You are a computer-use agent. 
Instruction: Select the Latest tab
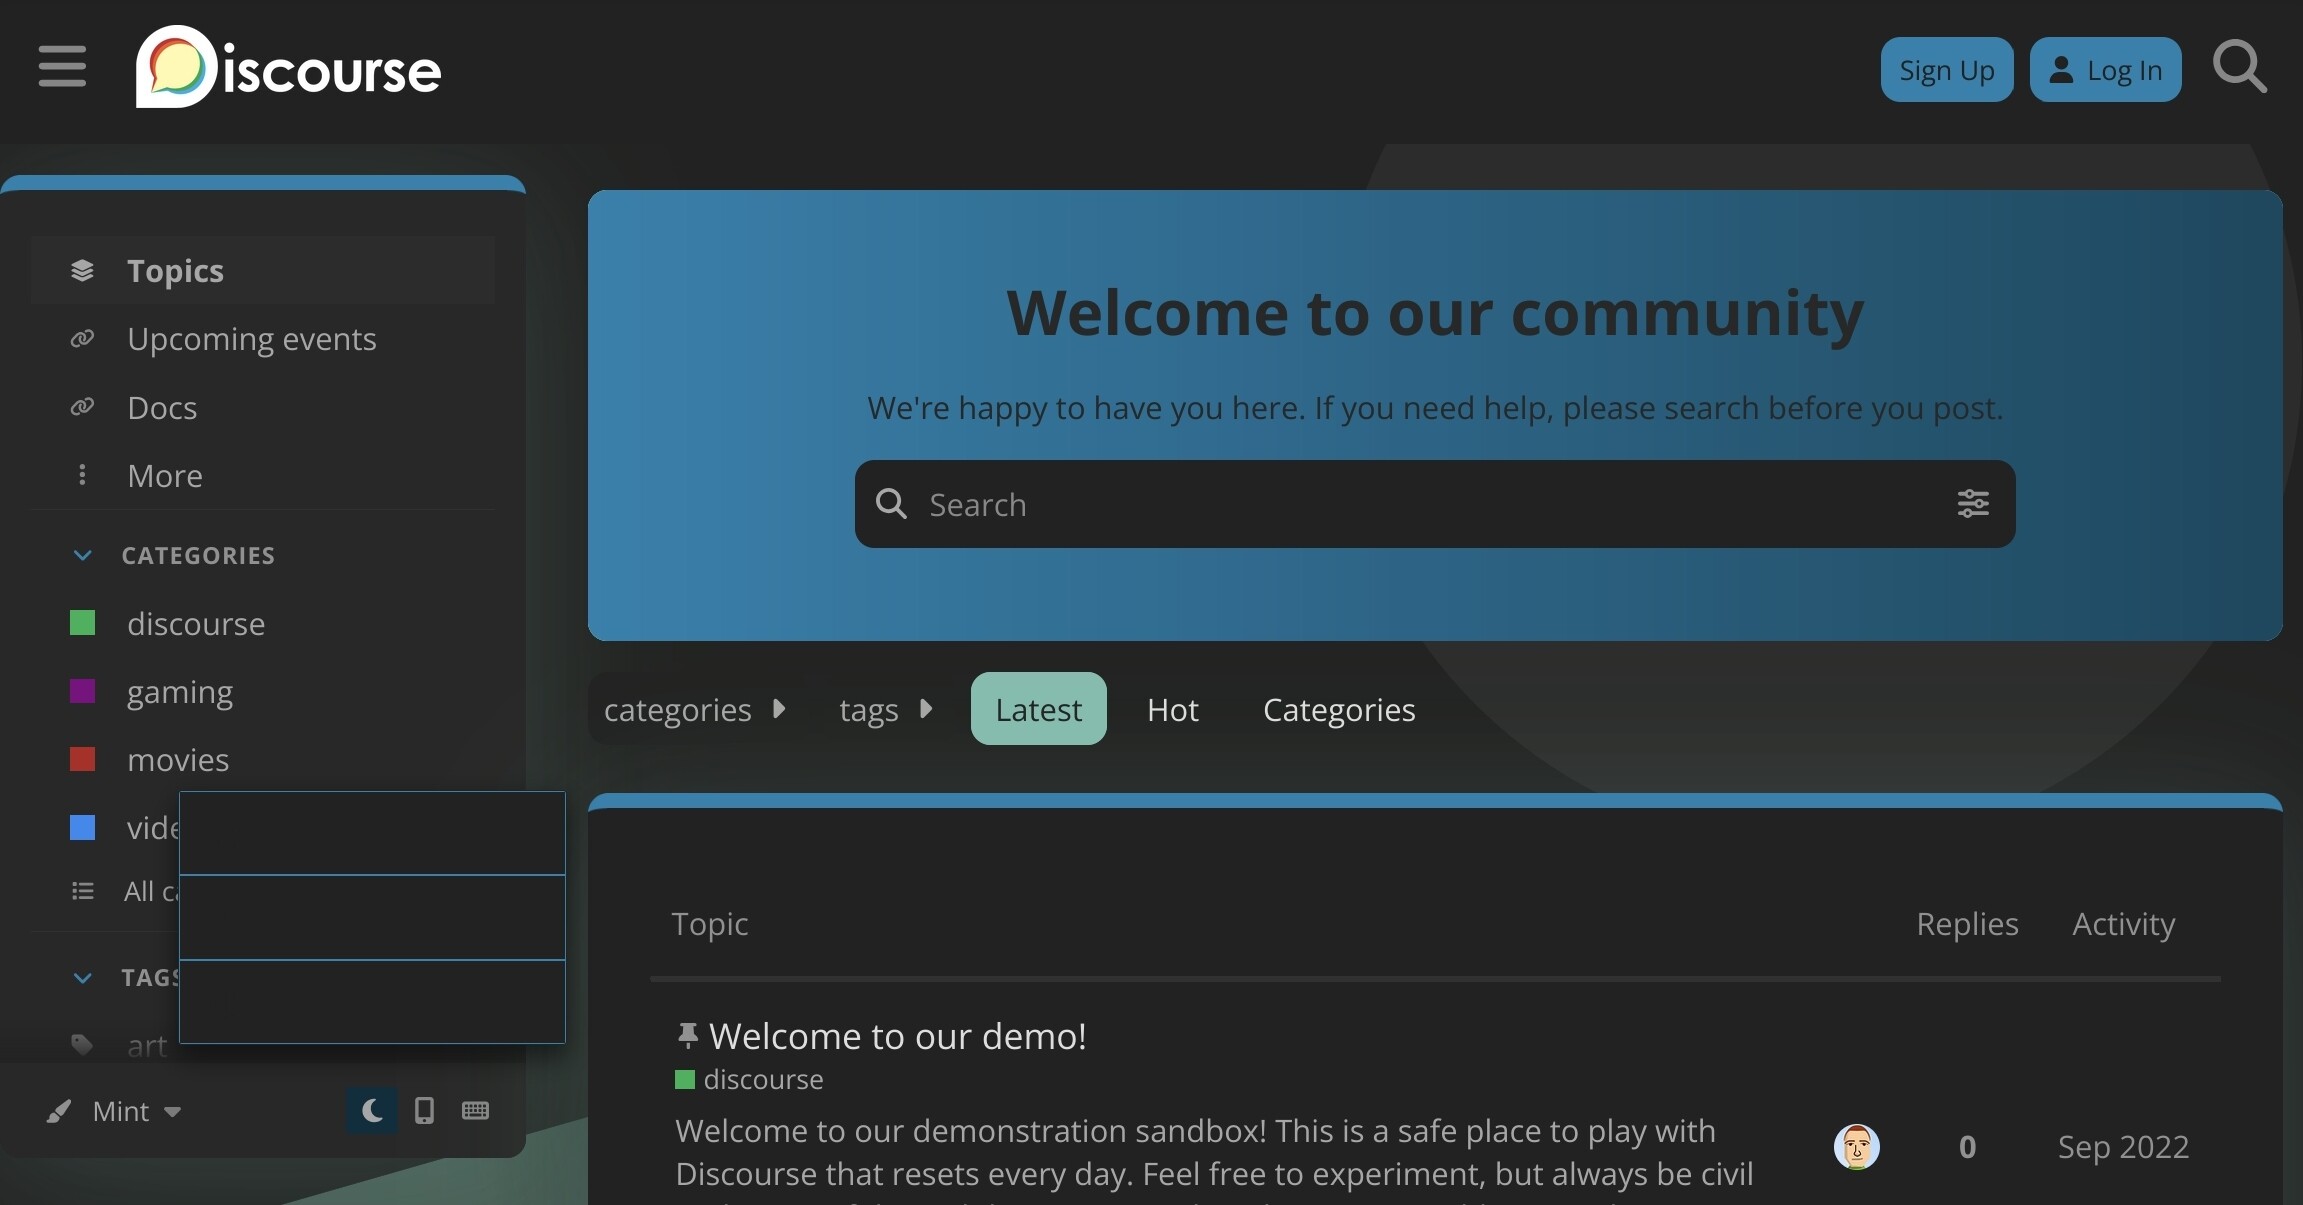[1038, 709]
